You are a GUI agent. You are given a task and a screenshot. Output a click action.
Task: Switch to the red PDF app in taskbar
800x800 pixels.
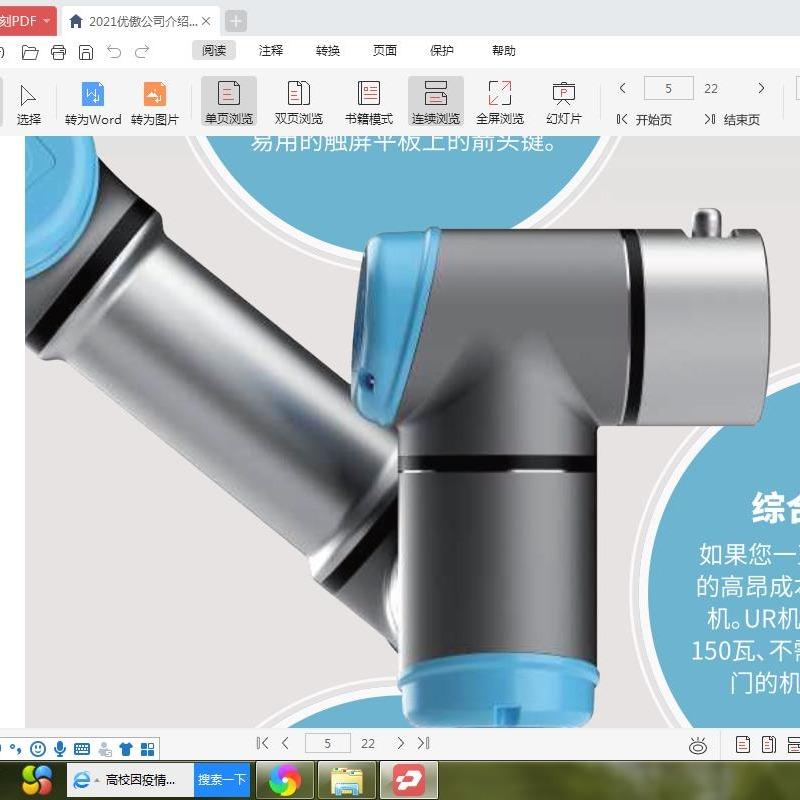[409, 780]
